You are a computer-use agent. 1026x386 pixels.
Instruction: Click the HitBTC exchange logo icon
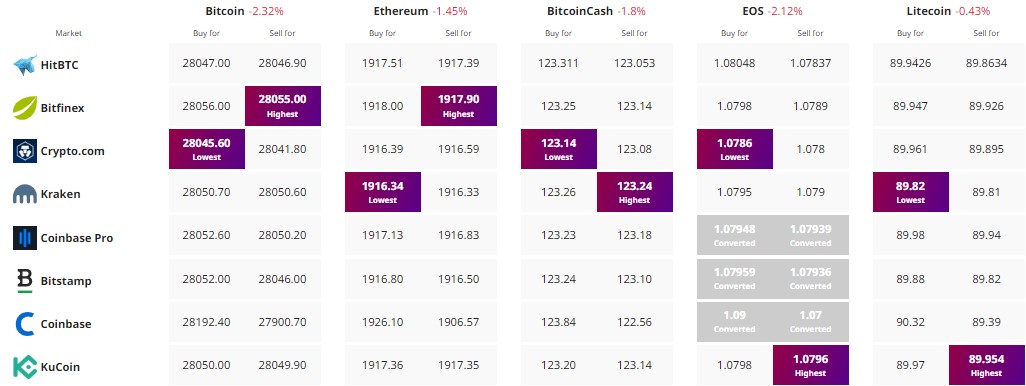(25, 64)
